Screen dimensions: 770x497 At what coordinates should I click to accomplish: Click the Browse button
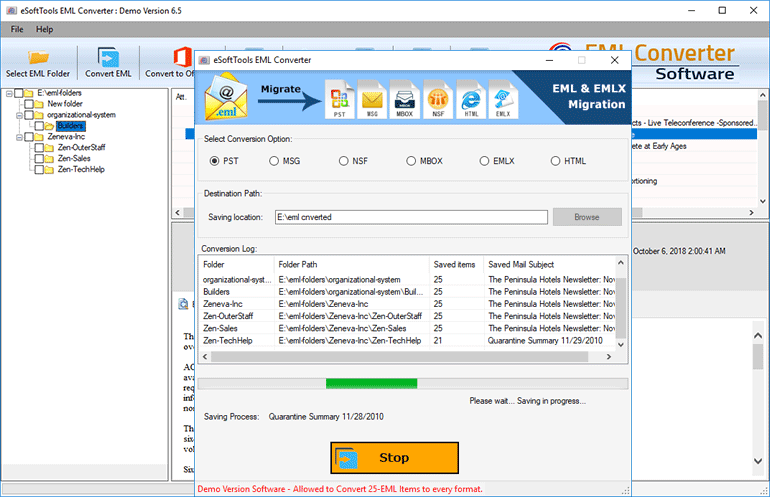(x=587, y=217)
